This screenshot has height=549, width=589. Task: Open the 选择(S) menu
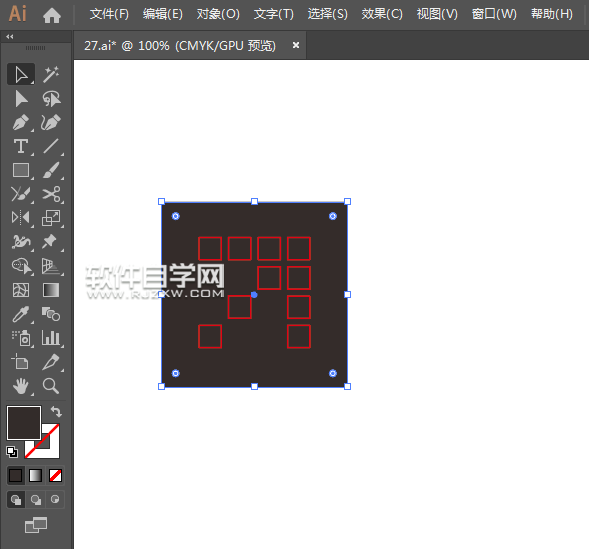coord(328,14)
